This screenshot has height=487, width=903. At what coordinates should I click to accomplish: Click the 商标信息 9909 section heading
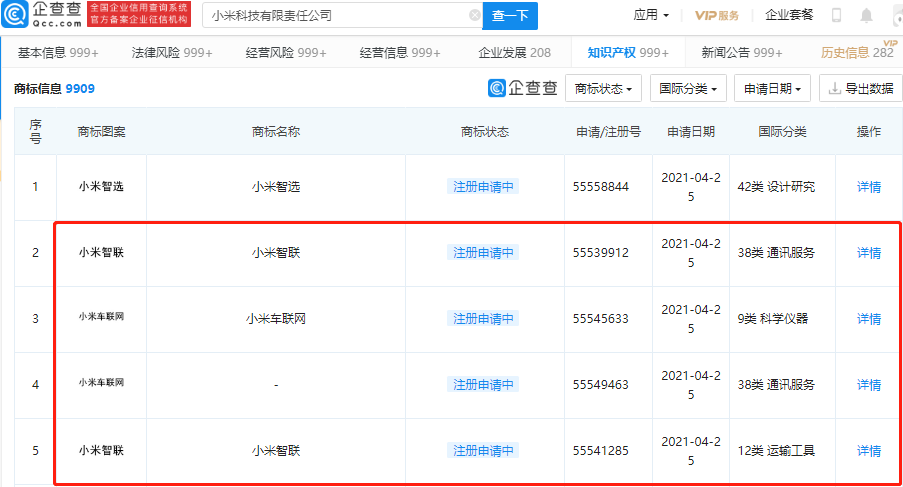click(54, 89)
